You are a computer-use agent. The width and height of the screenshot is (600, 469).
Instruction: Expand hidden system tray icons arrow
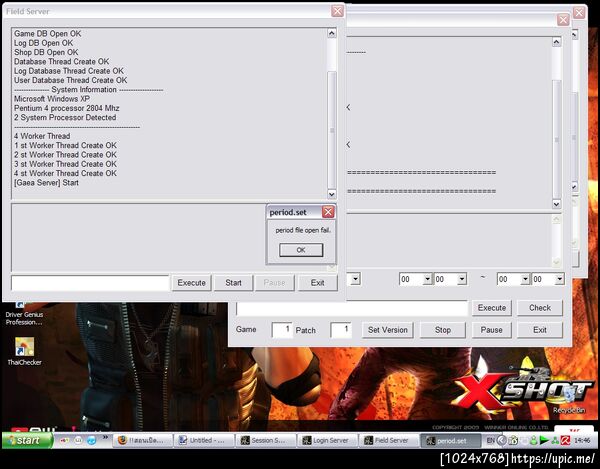(502, 441)
